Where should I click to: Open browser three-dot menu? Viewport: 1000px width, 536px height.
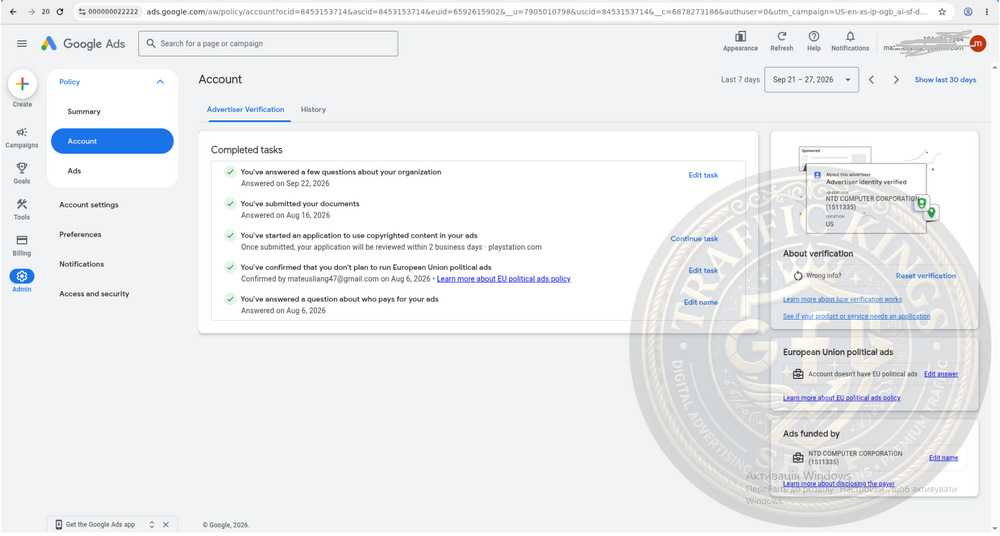click(987, 11)
